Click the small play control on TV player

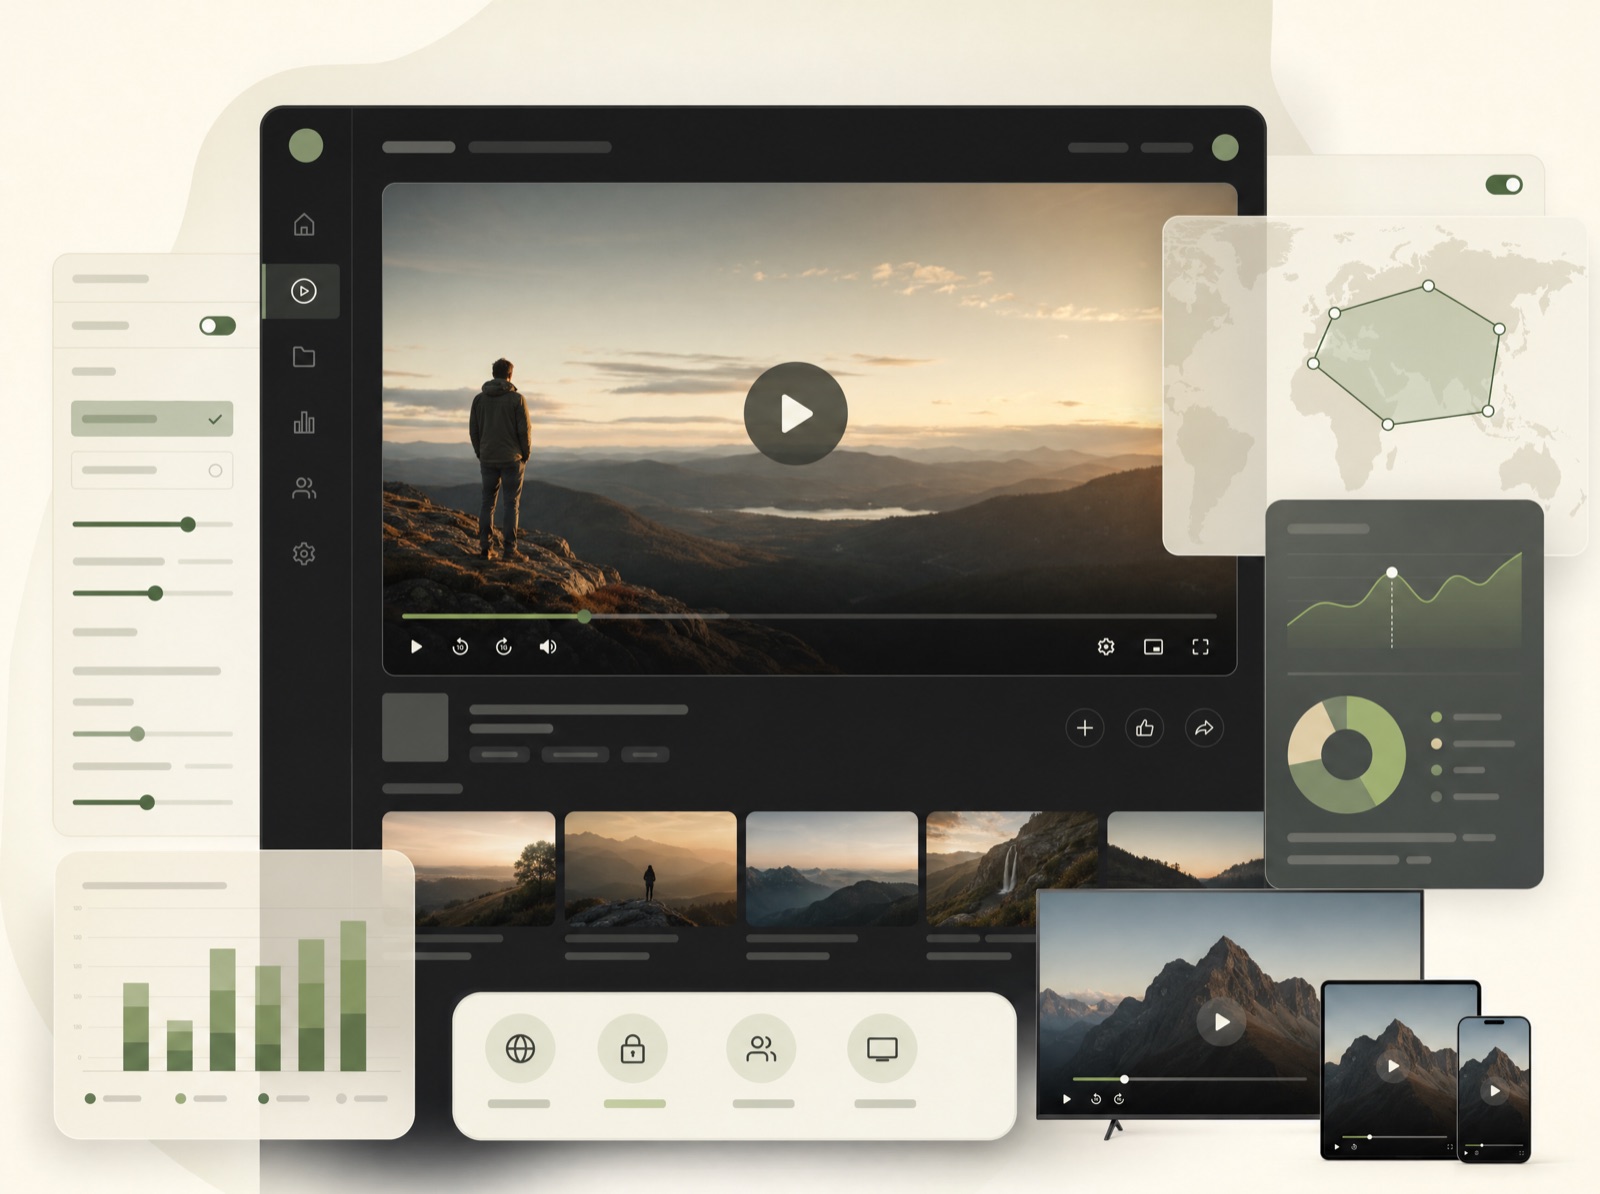pyautogui.click(x=1066, y=1099)
